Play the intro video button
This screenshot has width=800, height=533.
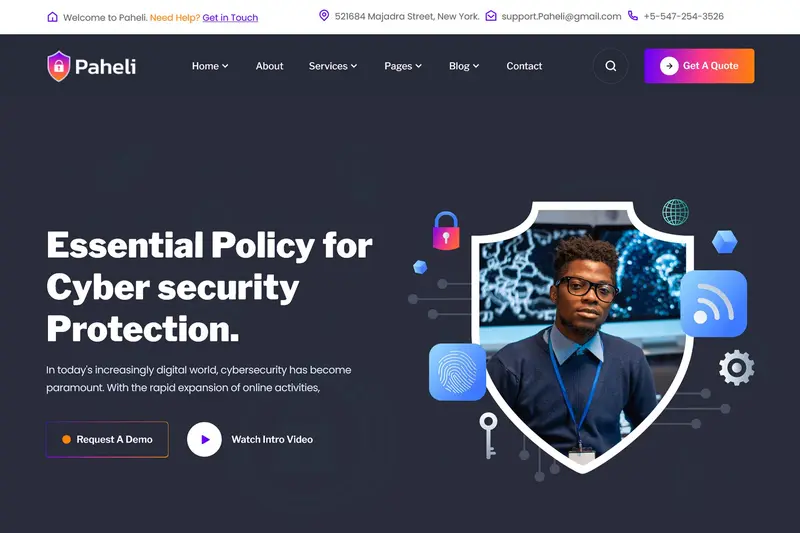(204, 439)
